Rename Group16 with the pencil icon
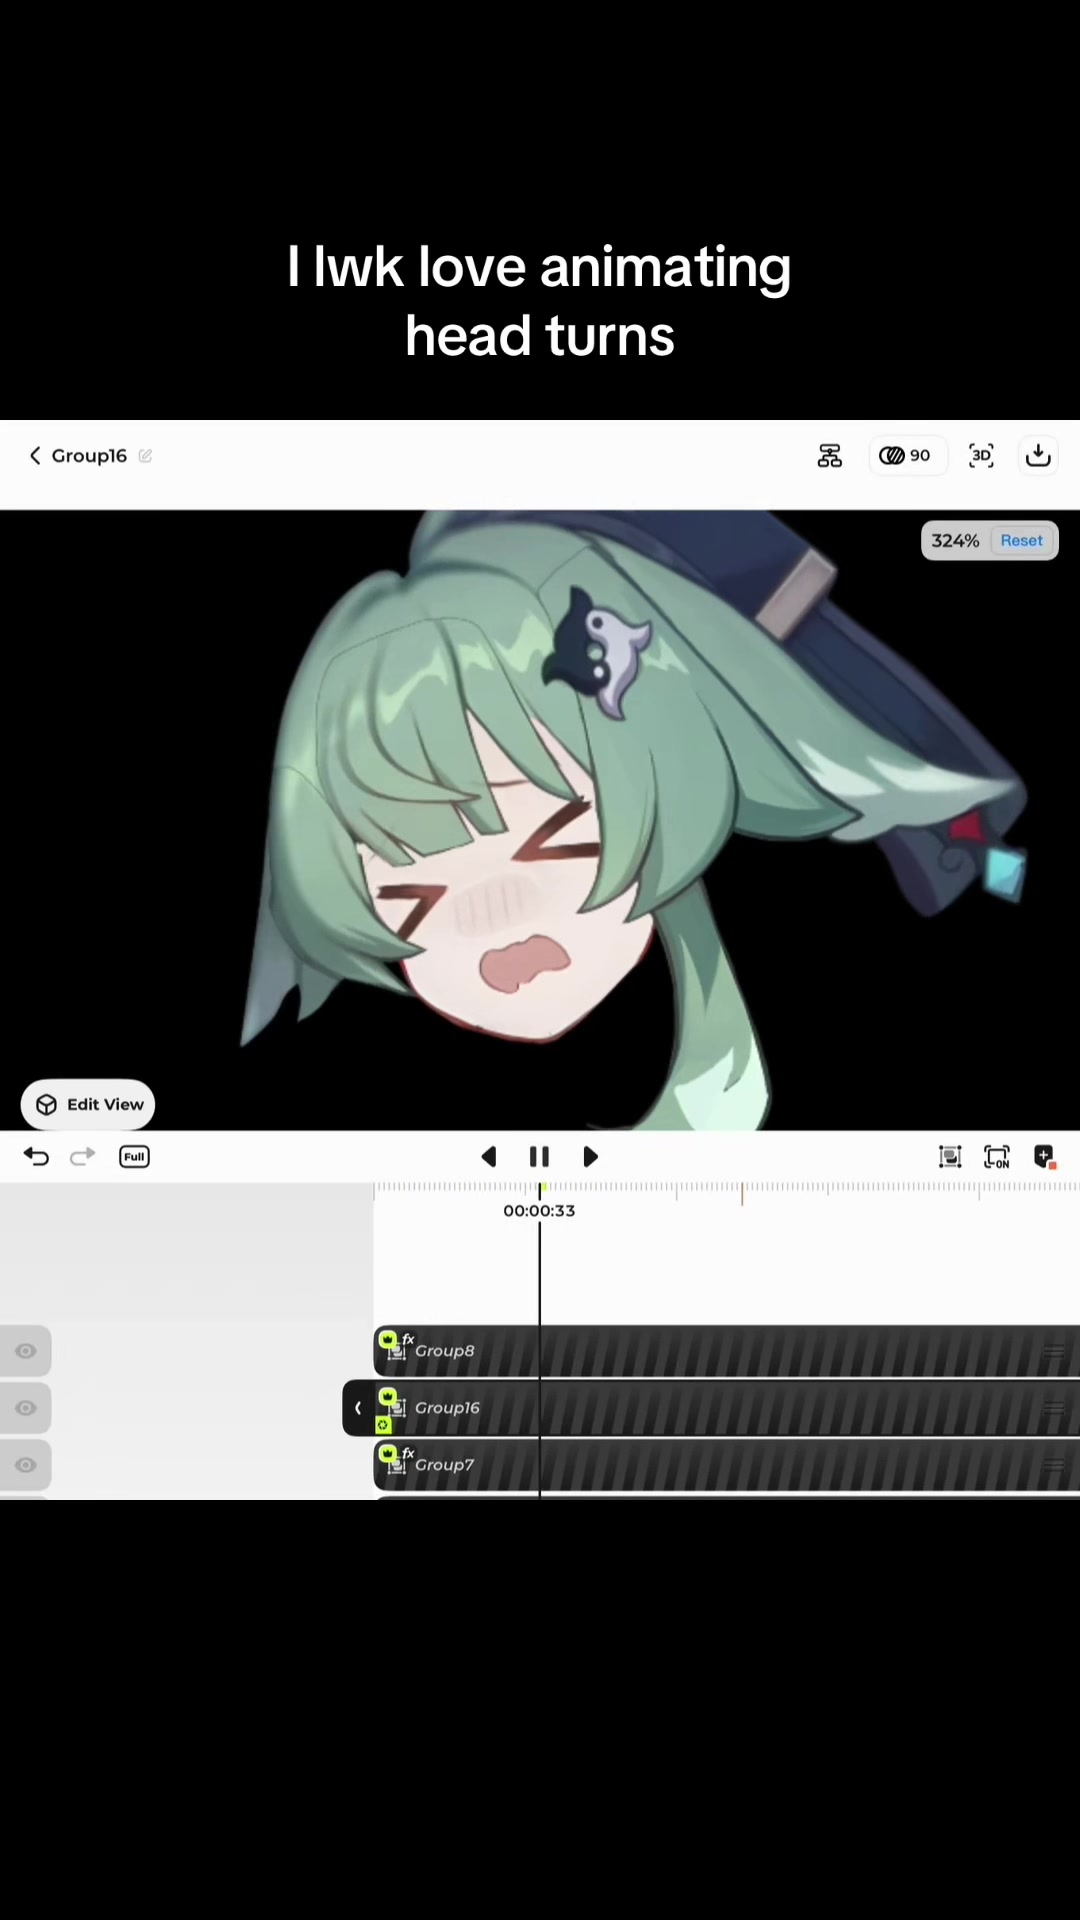 pos(145,456)
